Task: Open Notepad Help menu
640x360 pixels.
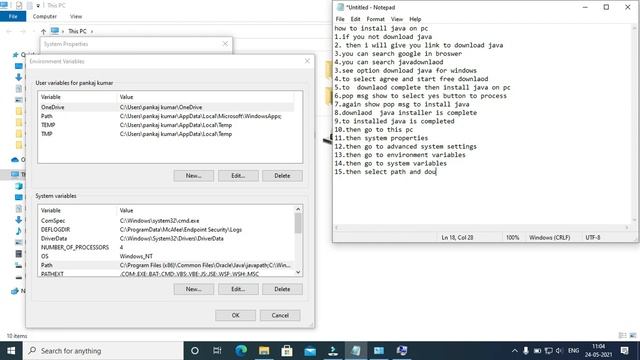Action: 415,19
